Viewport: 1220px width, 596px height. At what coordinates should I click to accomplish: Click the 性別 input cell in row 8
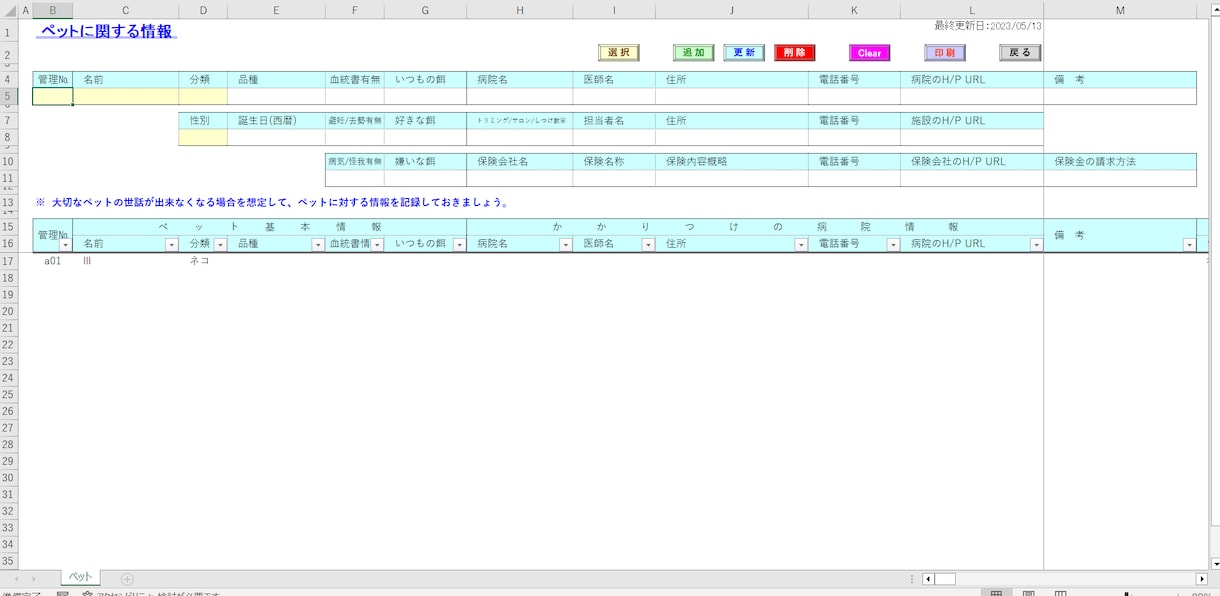(x=203, y=138)
